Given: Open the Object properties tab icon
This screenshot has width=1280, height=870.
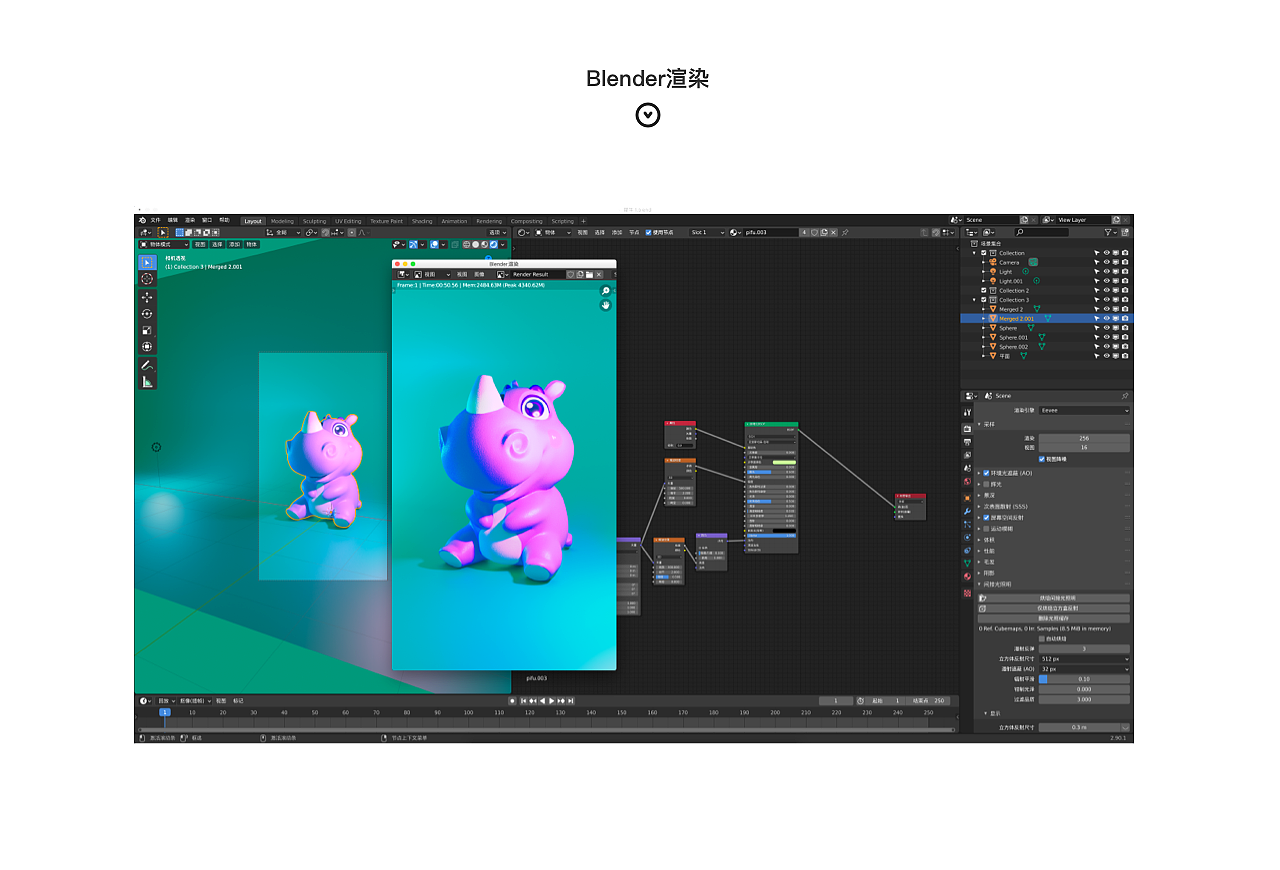Looking at the screenshot, I should [967, 498].
